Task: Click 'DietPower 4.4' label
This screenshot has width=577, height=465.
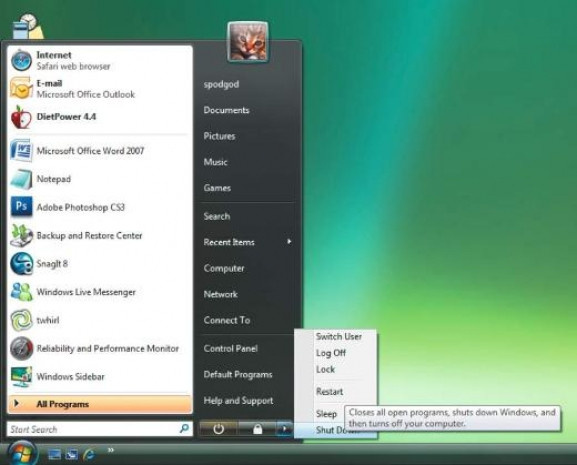Action: [x=66, y=117]
